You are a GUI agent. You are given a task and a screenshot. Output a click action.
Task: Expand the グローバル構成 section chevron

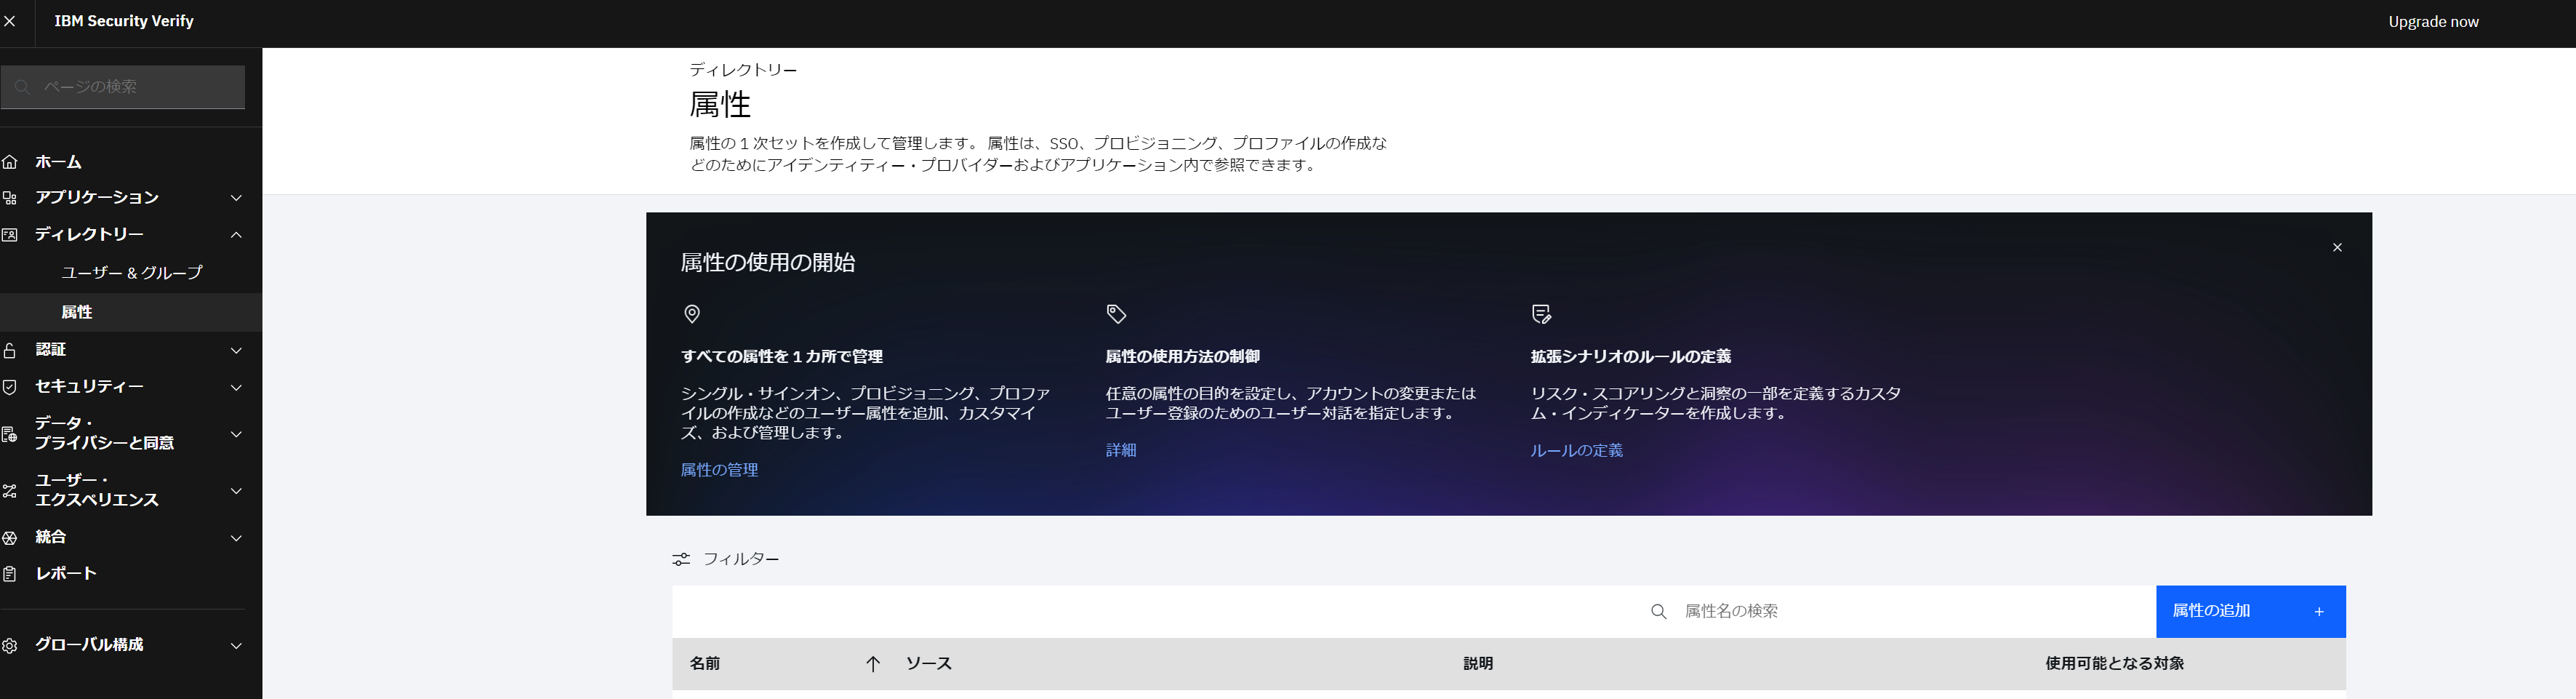(236, 645)
